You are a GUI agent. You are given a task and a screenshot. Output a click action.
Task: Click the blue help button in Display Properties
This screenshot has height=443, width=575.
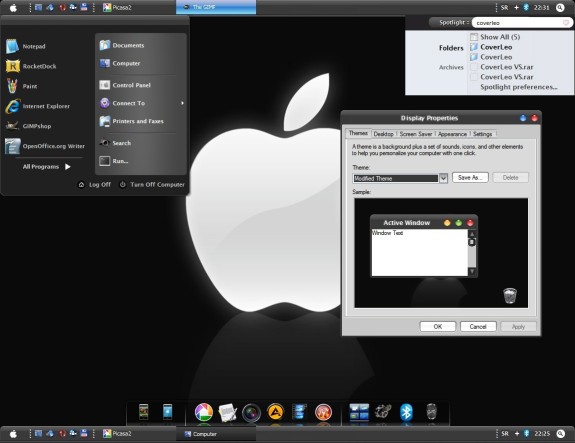tap(523, 118)
